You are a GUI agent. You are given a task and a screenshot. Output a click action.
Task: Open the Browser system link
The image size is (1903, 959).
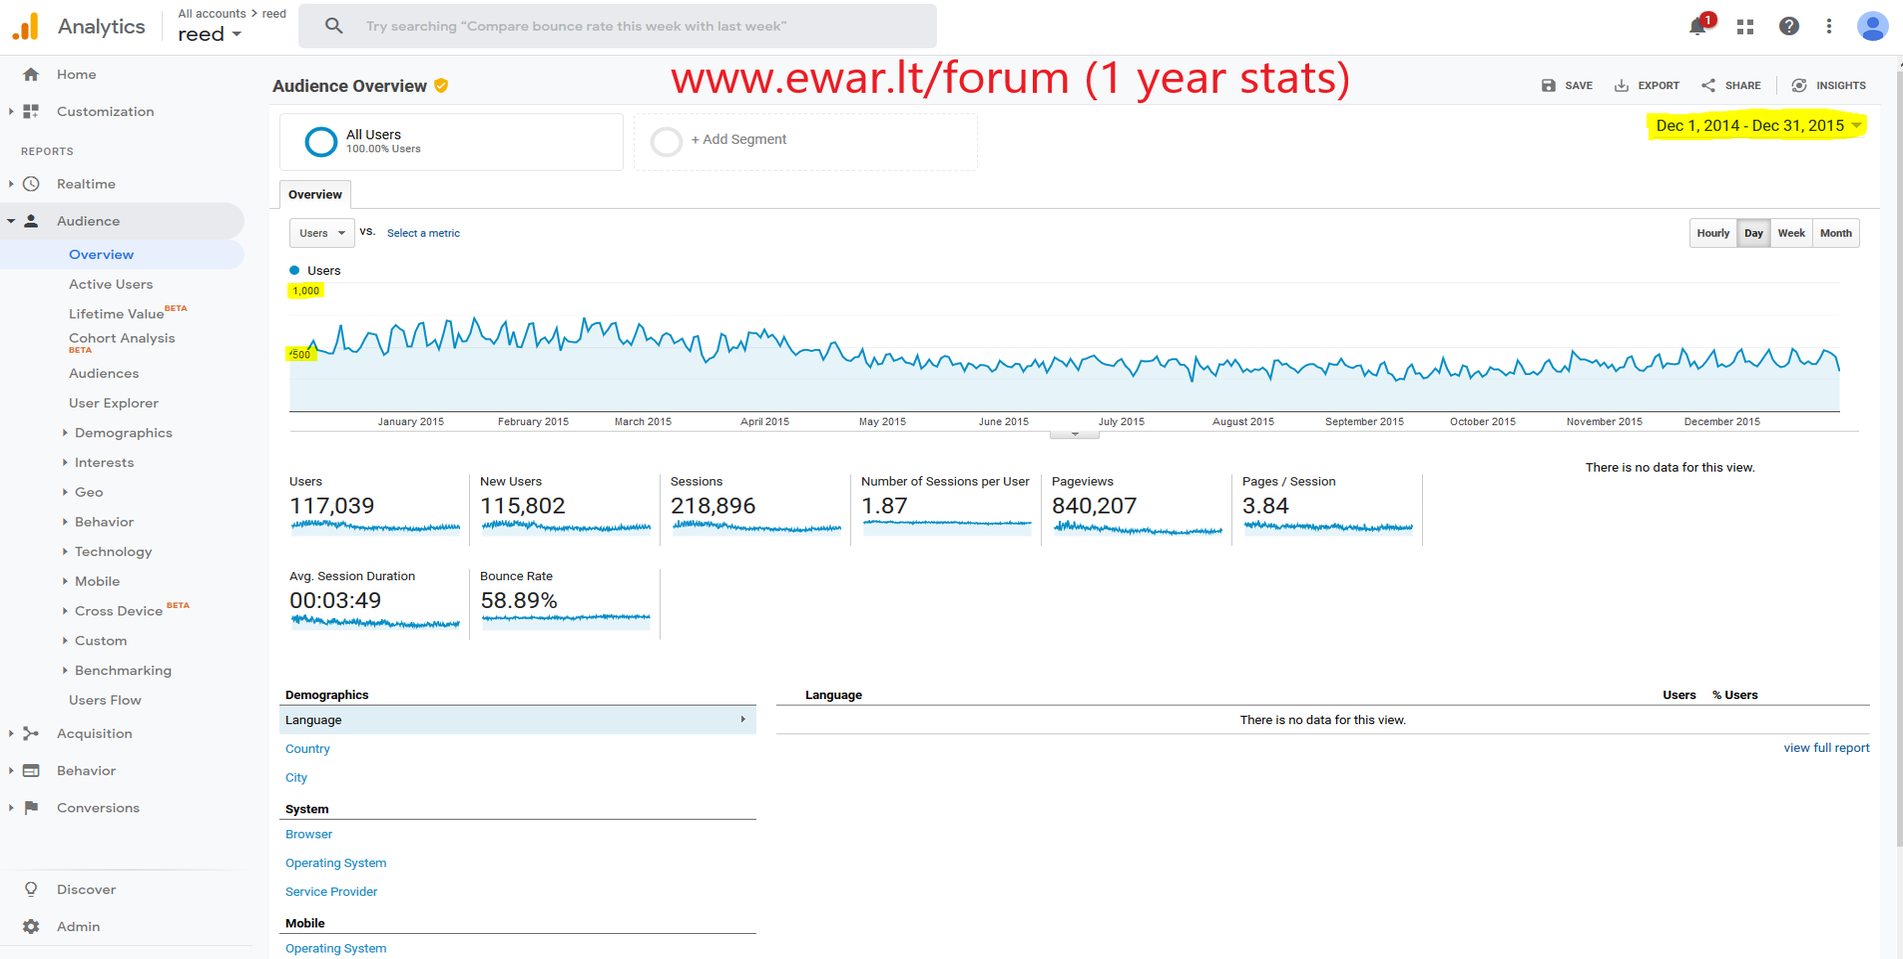point(308,834)
